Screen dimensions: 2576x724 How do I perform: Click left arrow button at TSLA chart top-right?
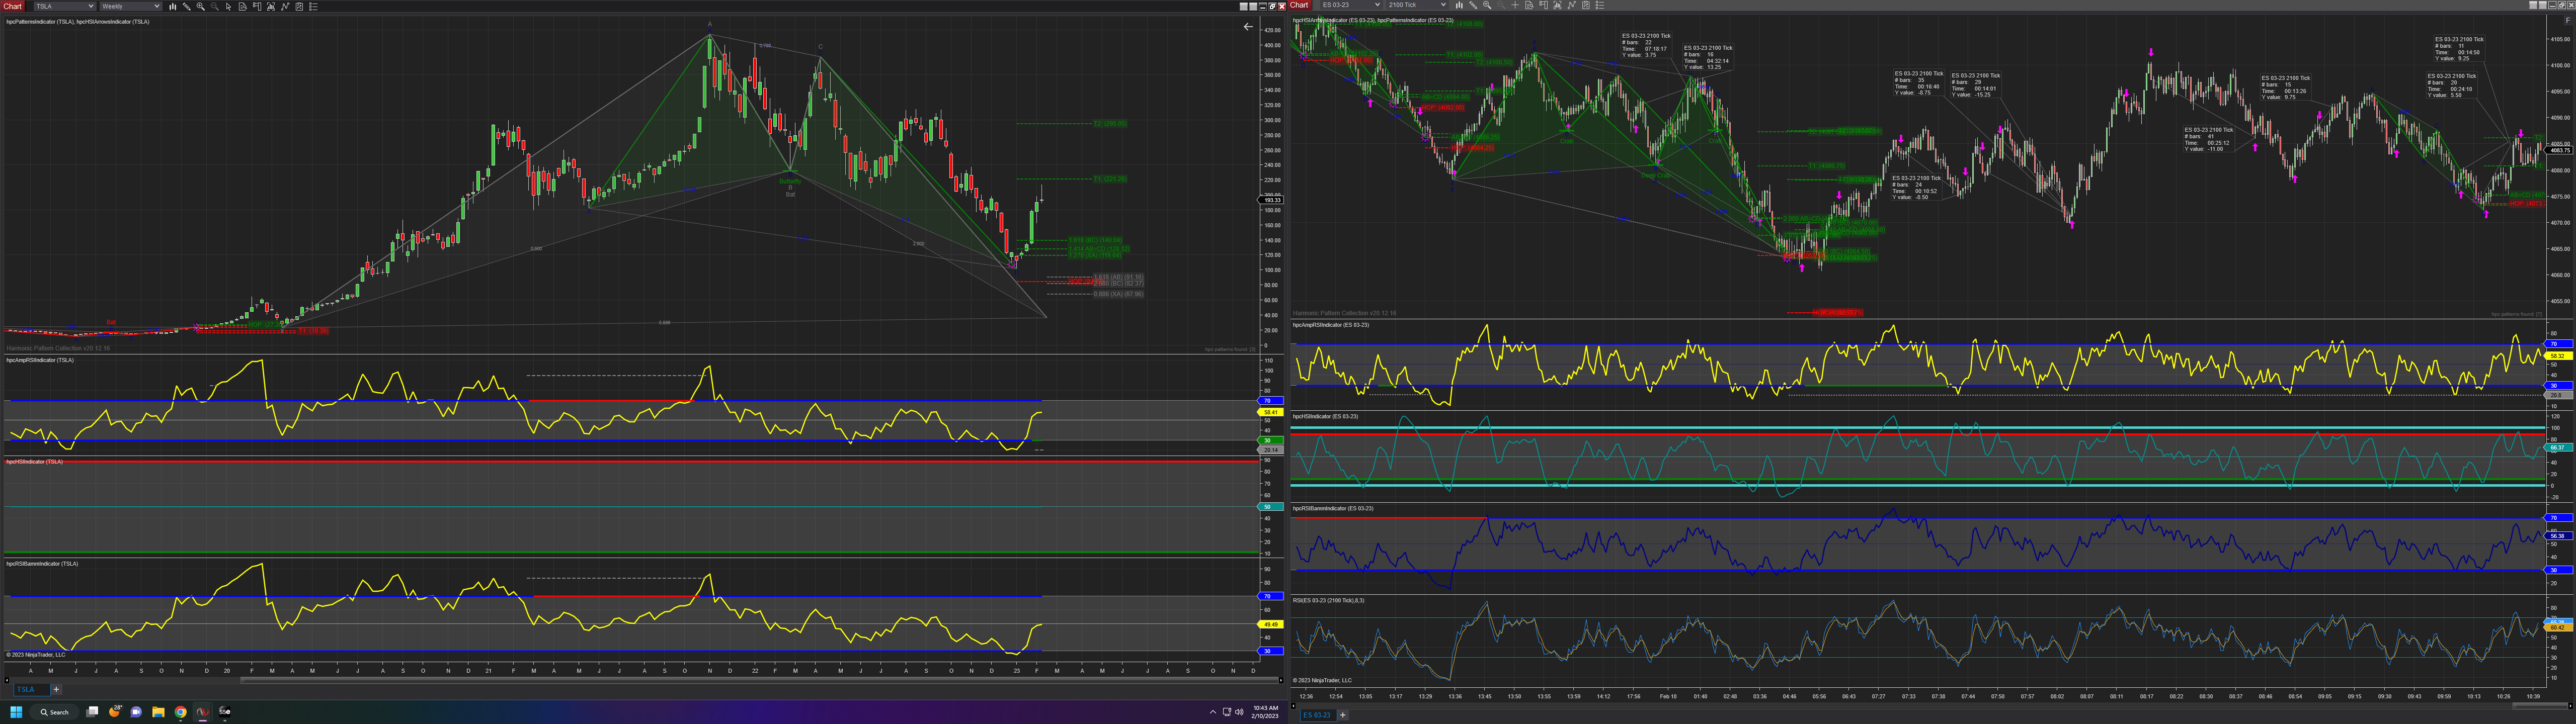1247,27
